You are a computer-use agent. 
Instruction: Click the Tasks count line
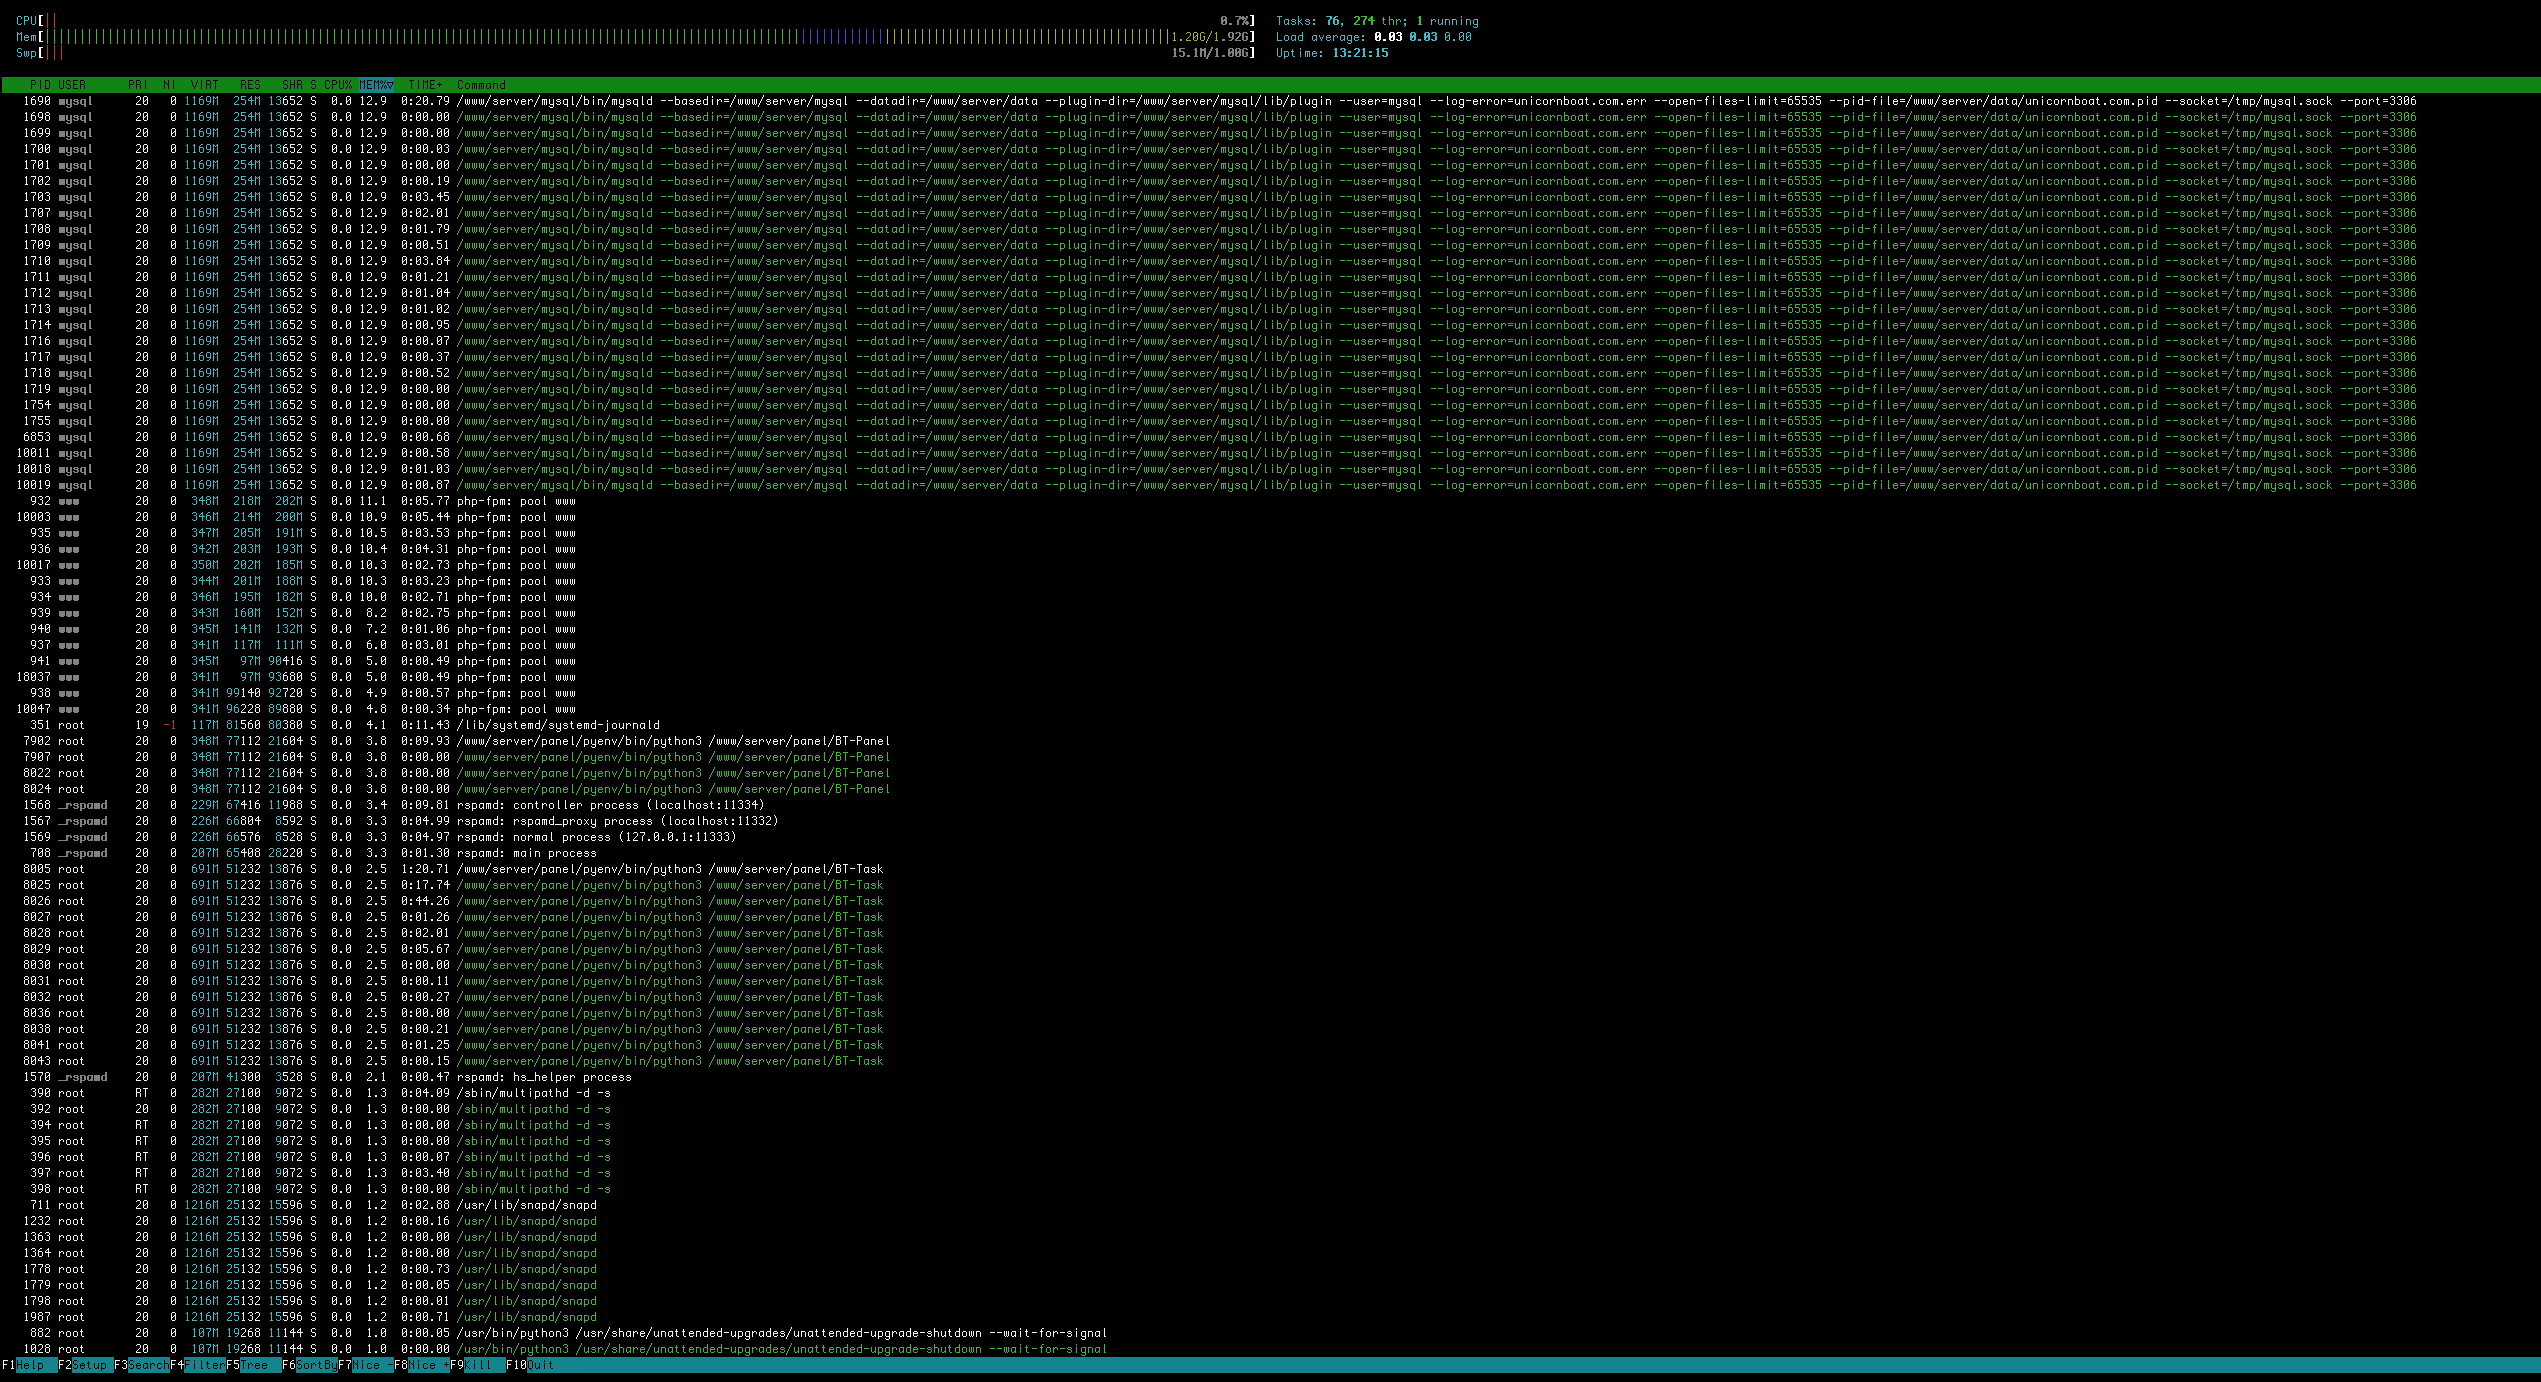pos(1377,21)
